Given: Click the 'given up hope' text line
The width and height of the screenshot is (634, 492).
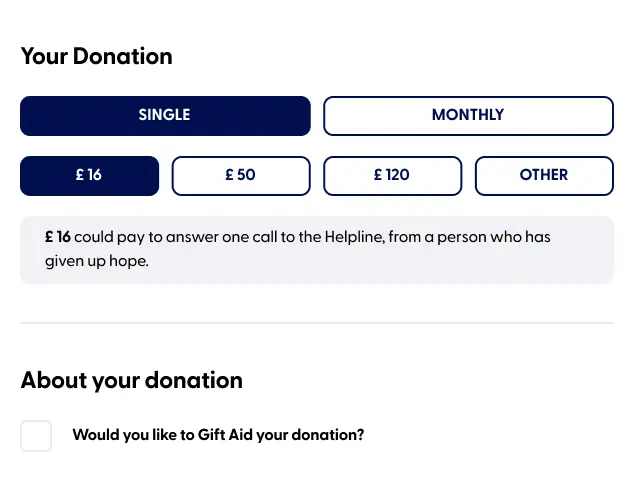Looking at the screenshot, I should click(96, 262).
